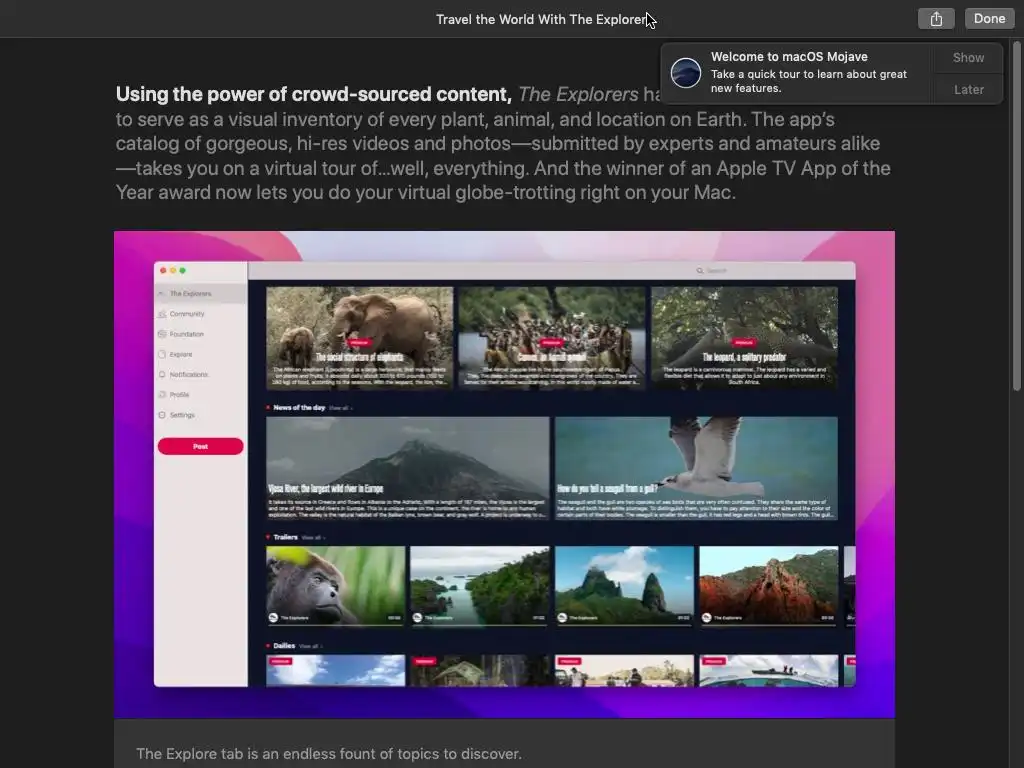Open the tribal people card in the middle

(552, 338)
